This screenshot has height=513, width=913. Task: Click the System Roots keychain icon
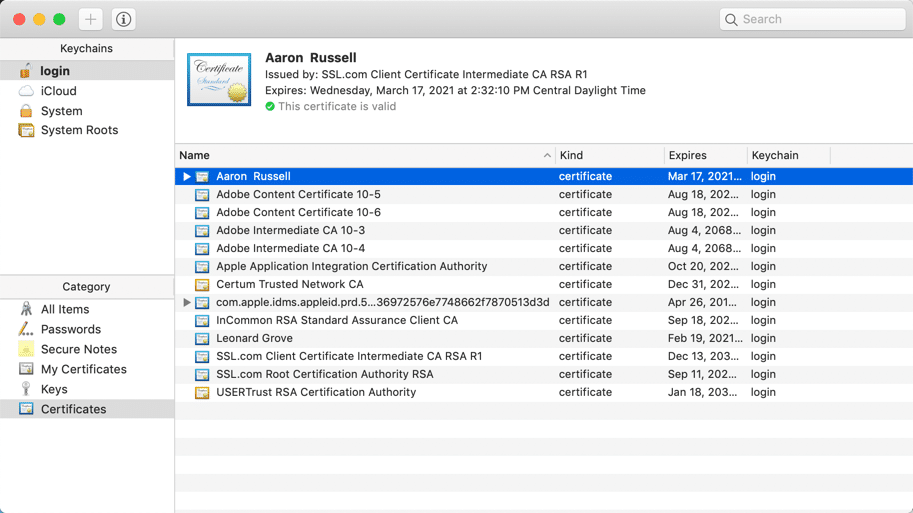click(26, 130)
